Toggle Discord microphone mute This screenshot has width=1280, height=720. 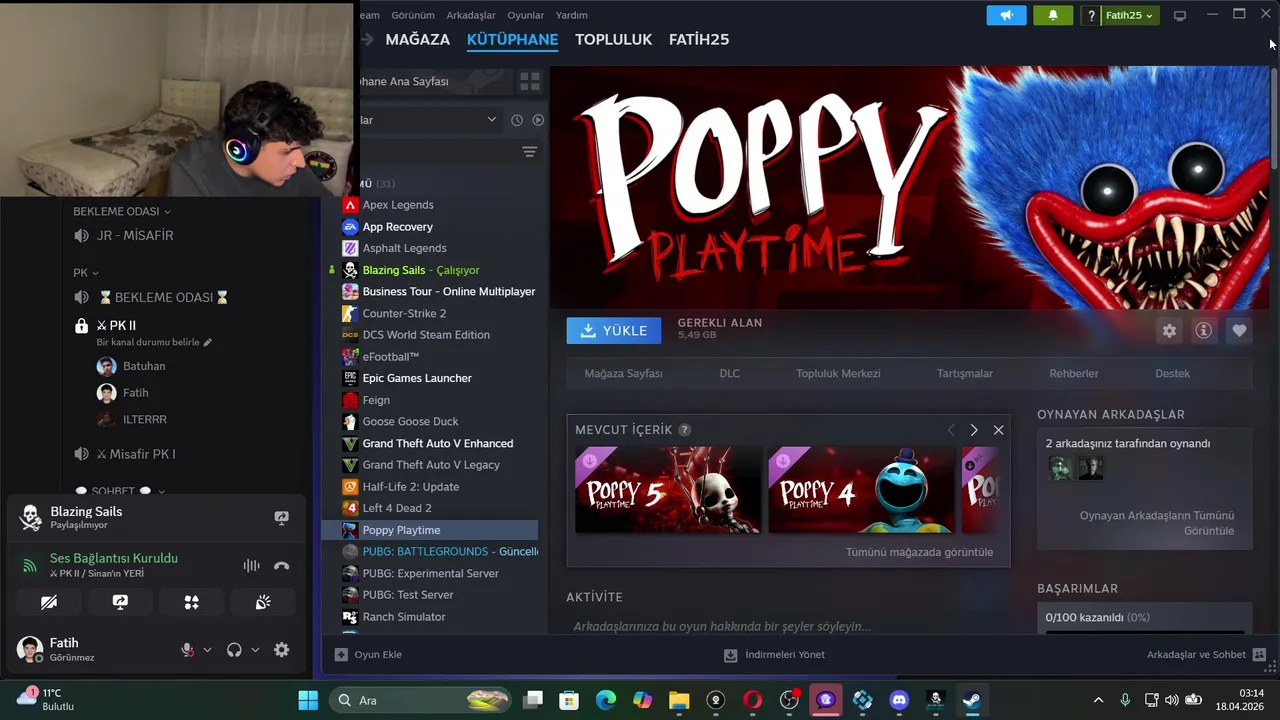[187, 650]
